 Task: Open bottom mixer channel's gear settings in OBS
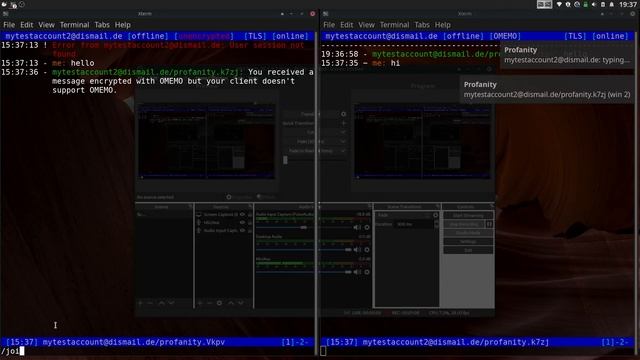[x=367, y=272]
